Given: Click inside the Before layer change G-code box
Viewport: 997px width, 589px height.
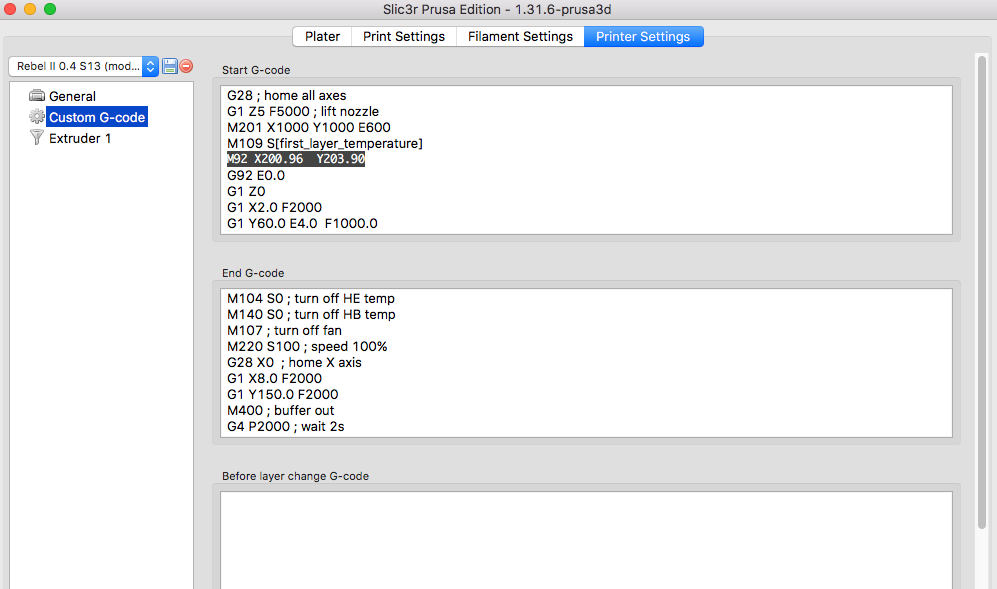Looking at the screenshot, I should point(585,540).
